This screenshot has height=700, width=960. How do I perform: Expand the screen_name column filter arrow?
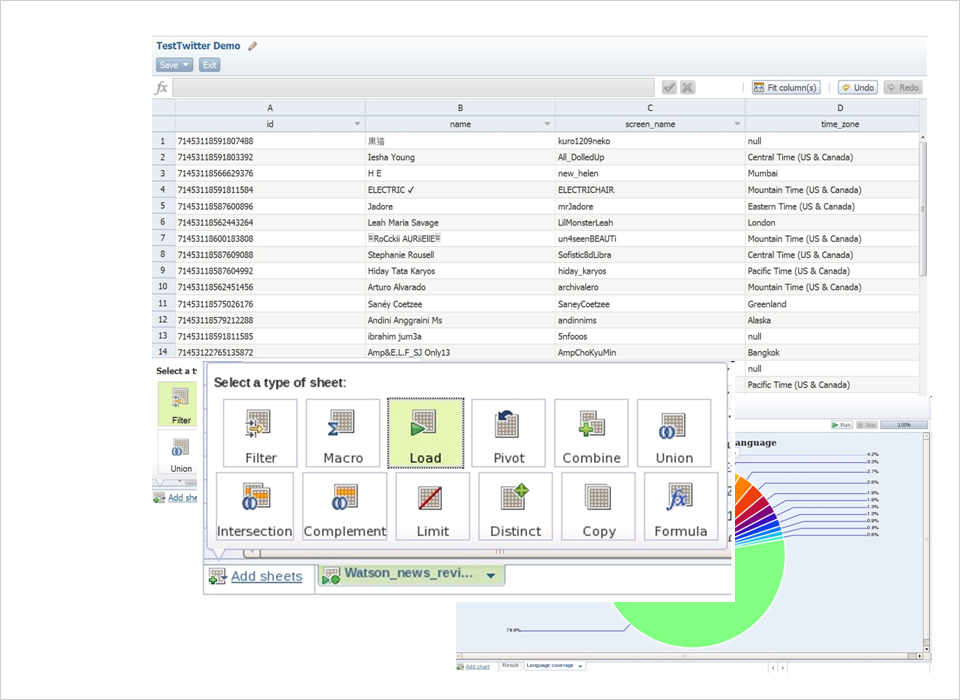point(737,124)
